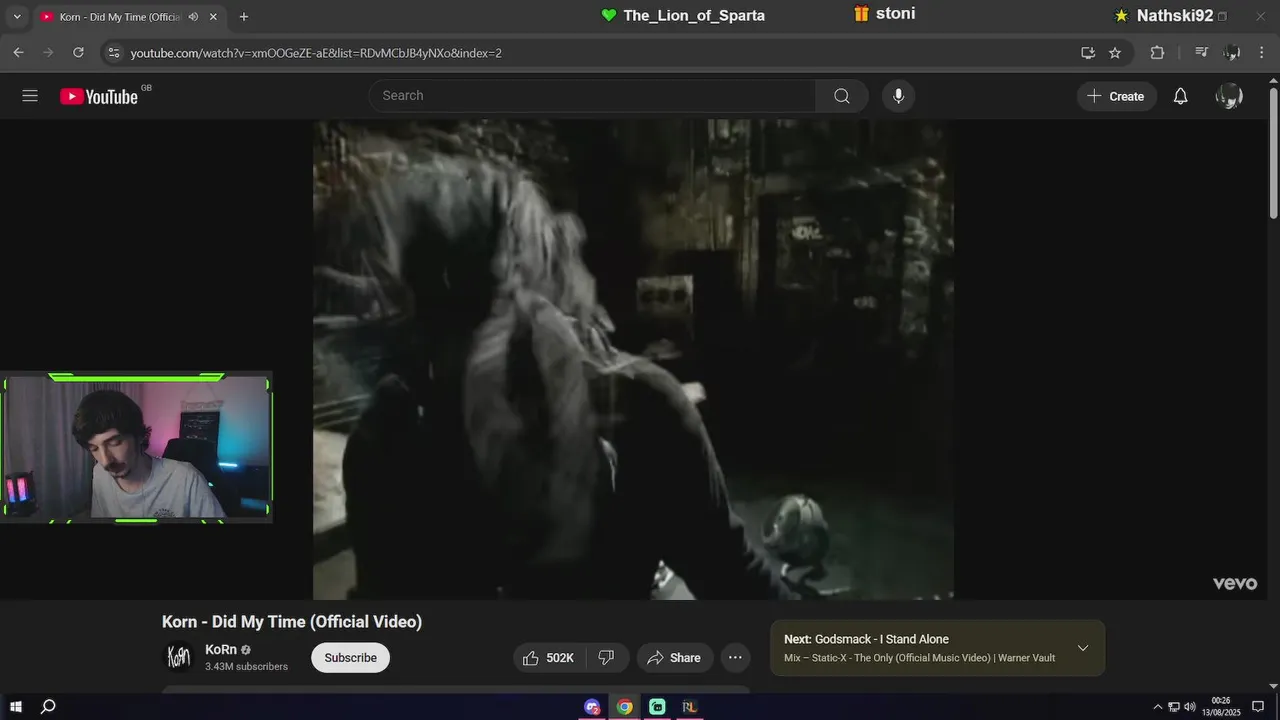1280x720 pixels.
Task: Open more actions ellipsis under video
Action: tap(735, 658)
